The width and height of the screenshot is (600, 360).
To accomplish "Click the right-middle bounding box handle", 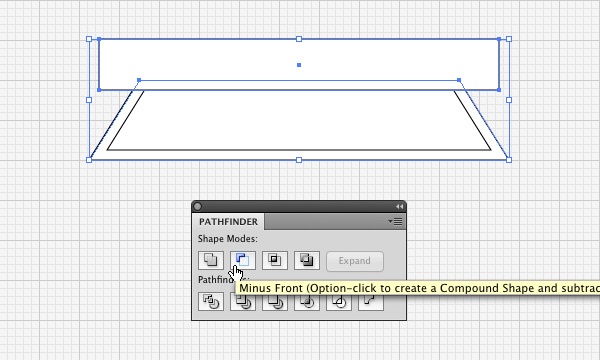I will pyautogui.click(x=509, y=100).
